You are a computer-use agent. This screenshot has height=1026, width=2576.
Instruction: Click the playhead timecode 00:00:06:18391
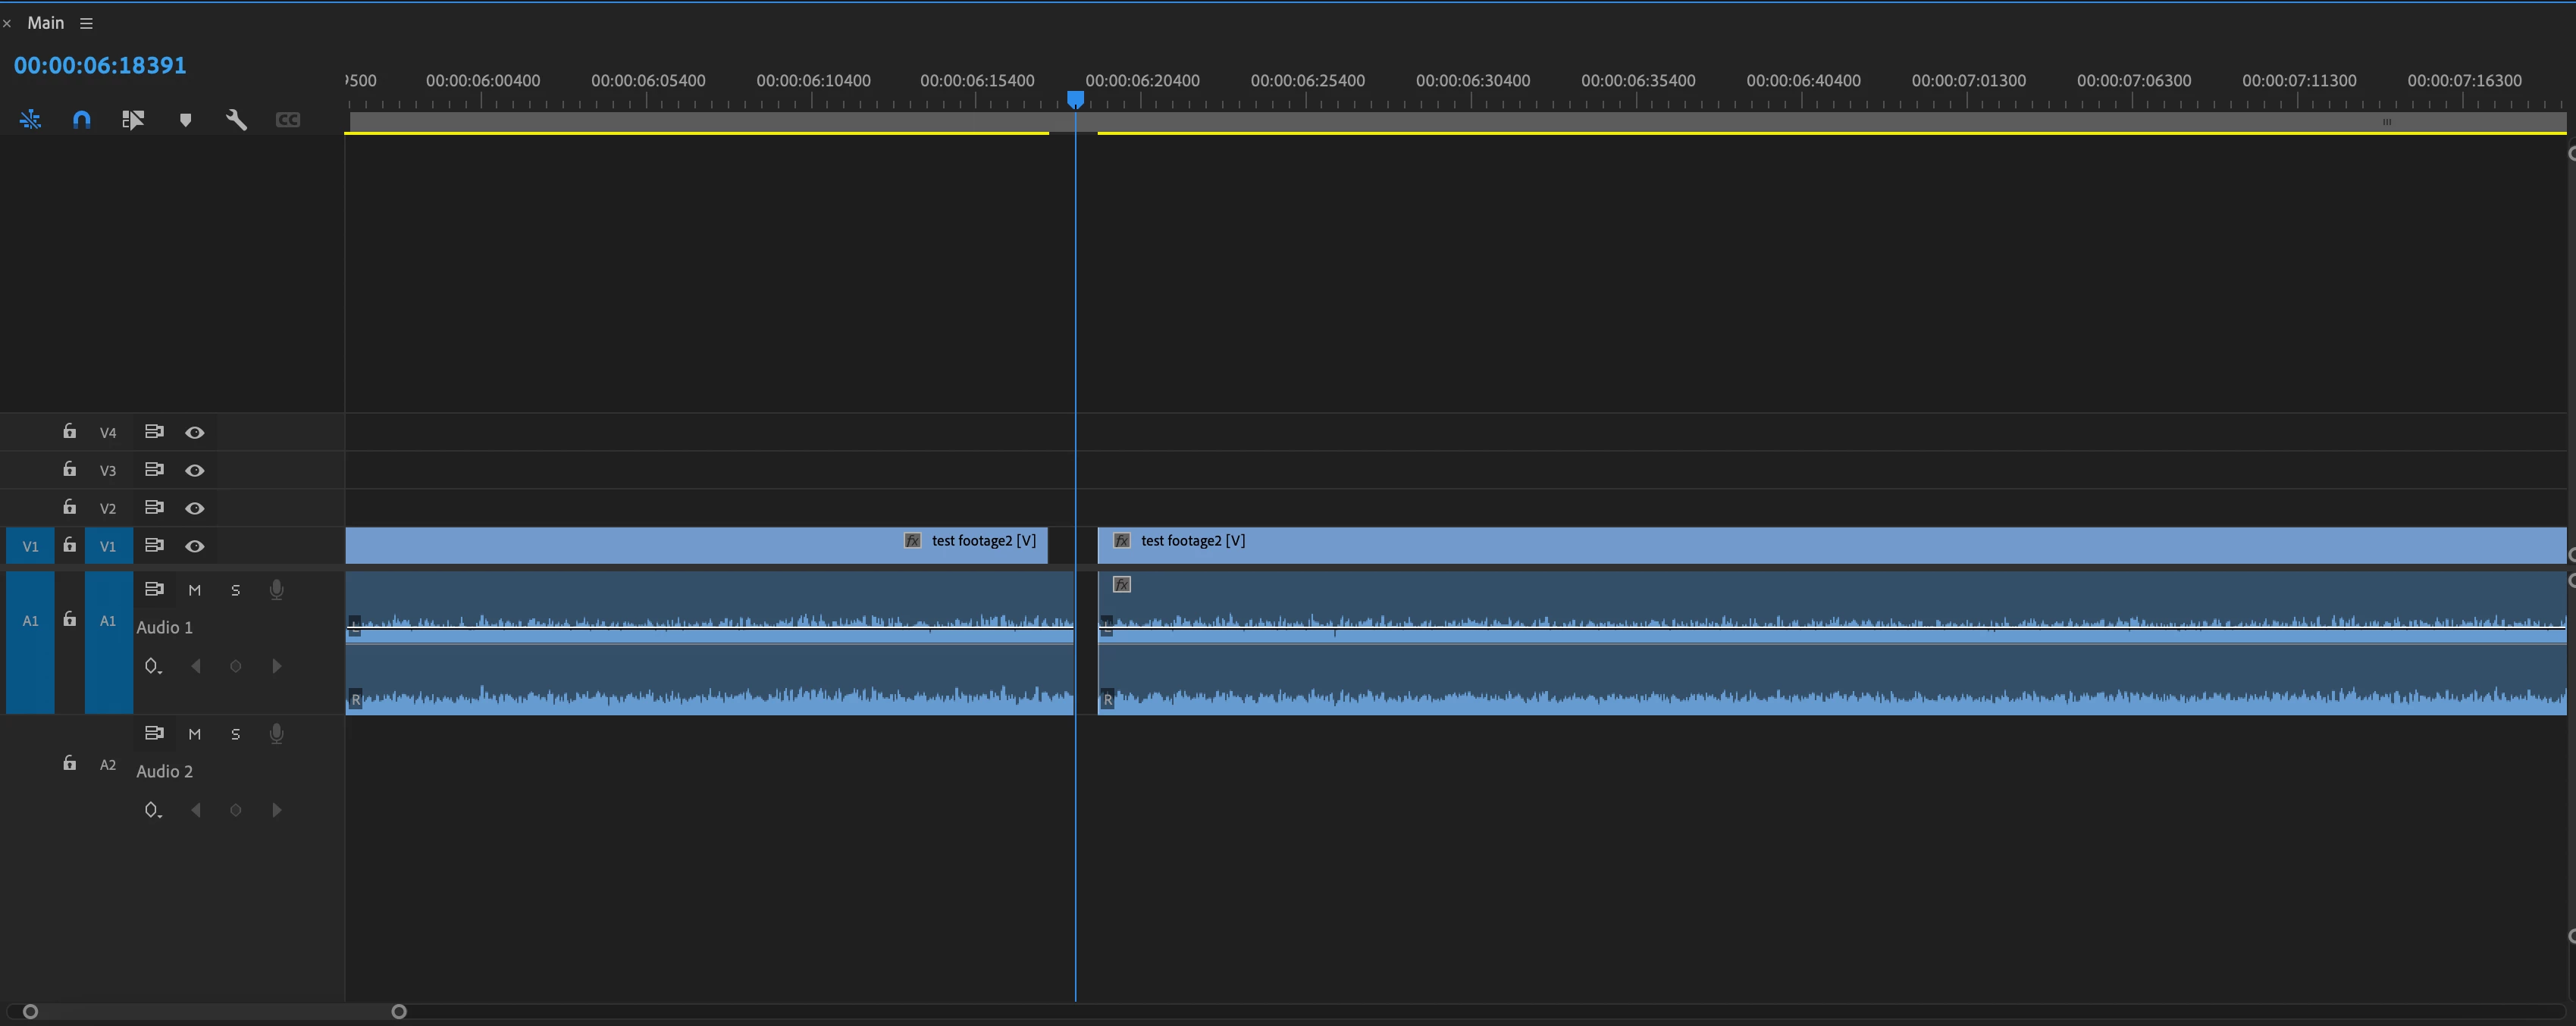[100, 65]
